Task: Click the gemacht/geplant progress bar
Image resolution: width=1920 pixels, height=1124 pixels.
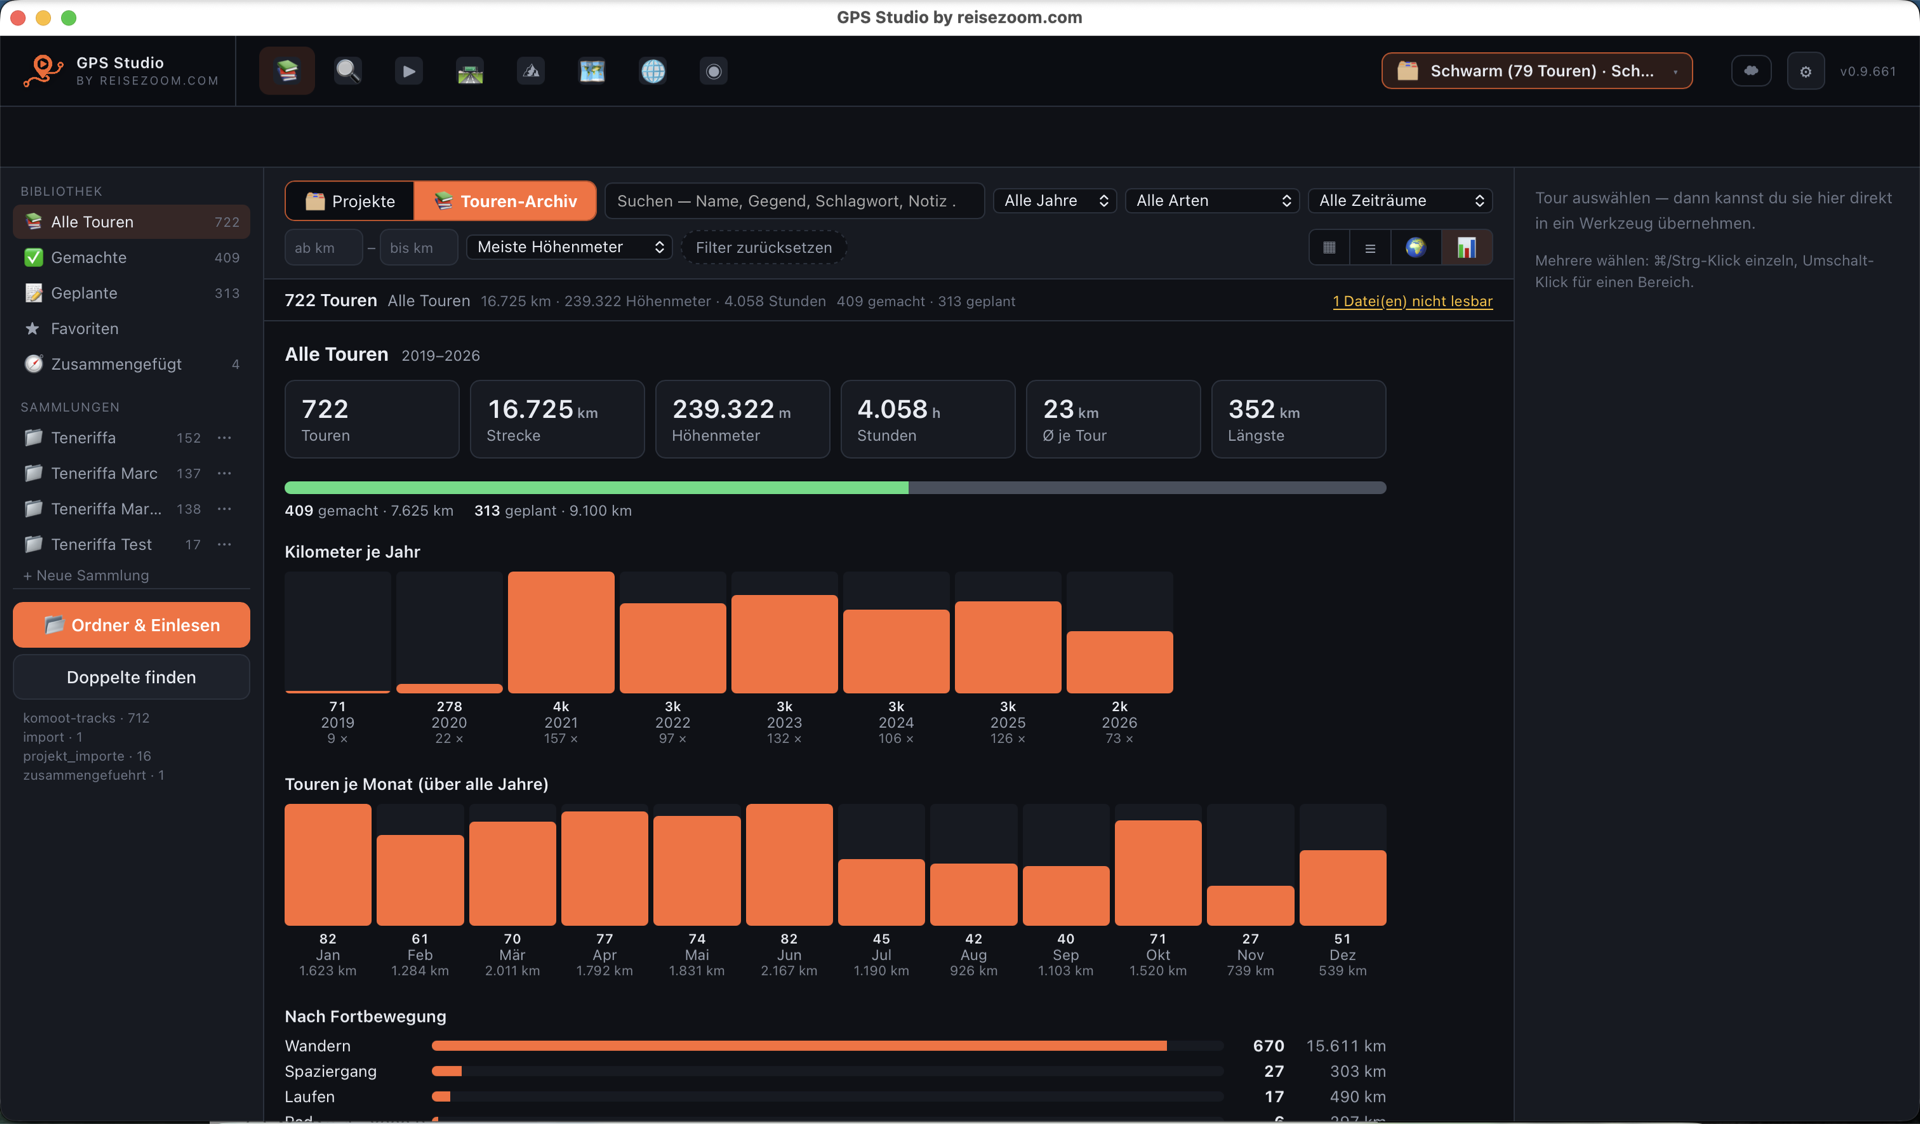Action: (835, 488)
